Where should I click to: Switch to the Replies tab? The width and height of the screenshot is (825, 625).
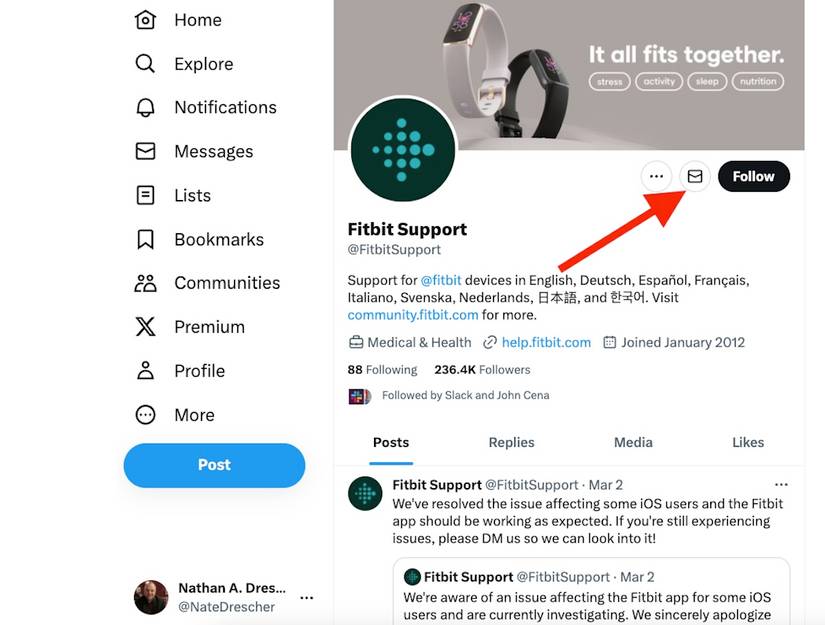[x=511, y=442]
